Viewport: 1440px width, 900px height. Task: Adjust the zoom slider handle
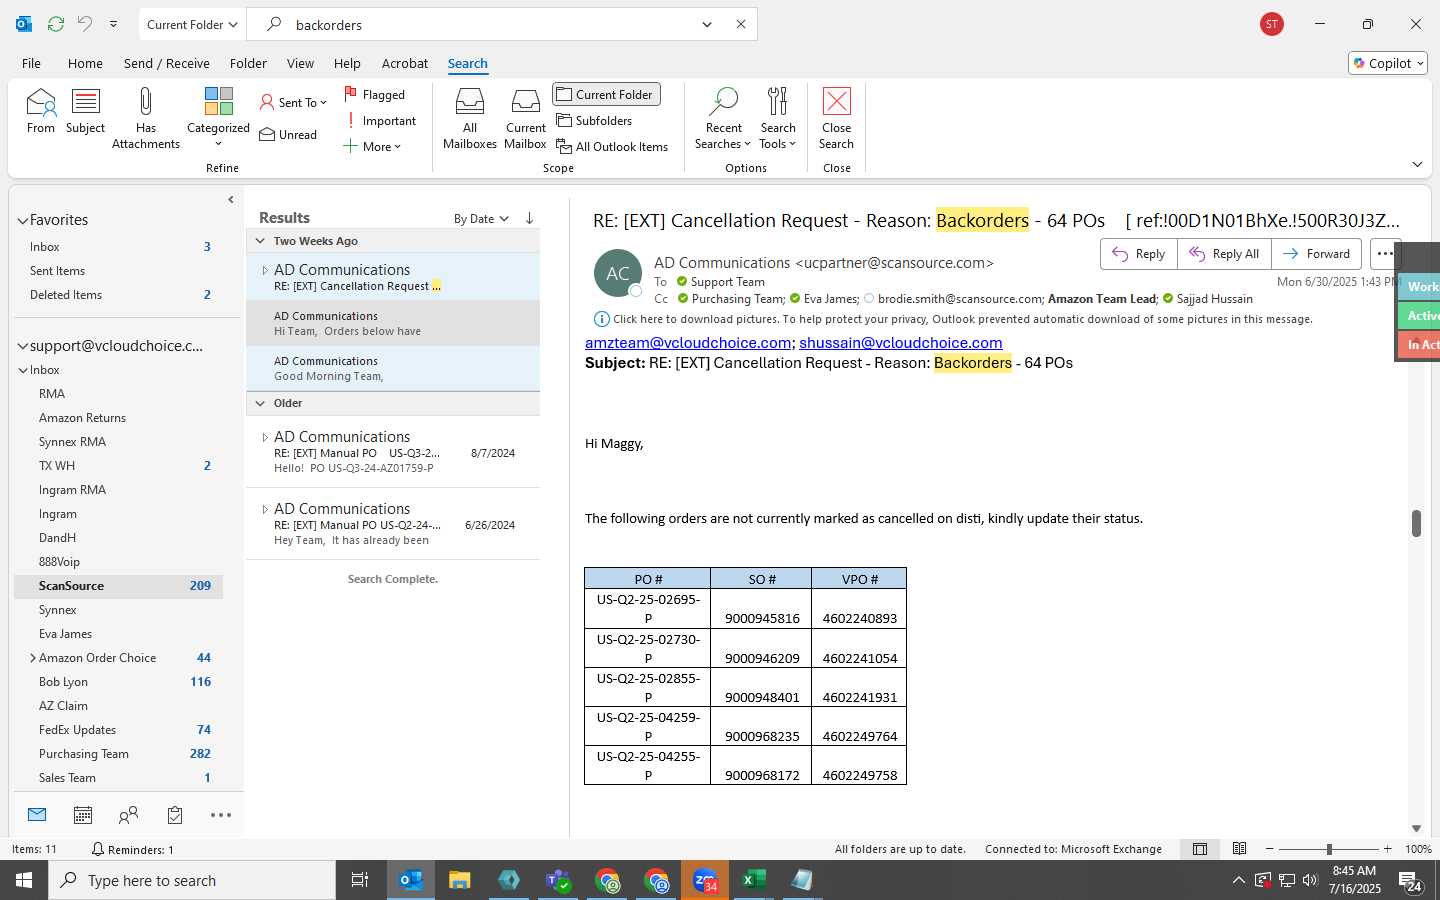tap(1329, 849)
